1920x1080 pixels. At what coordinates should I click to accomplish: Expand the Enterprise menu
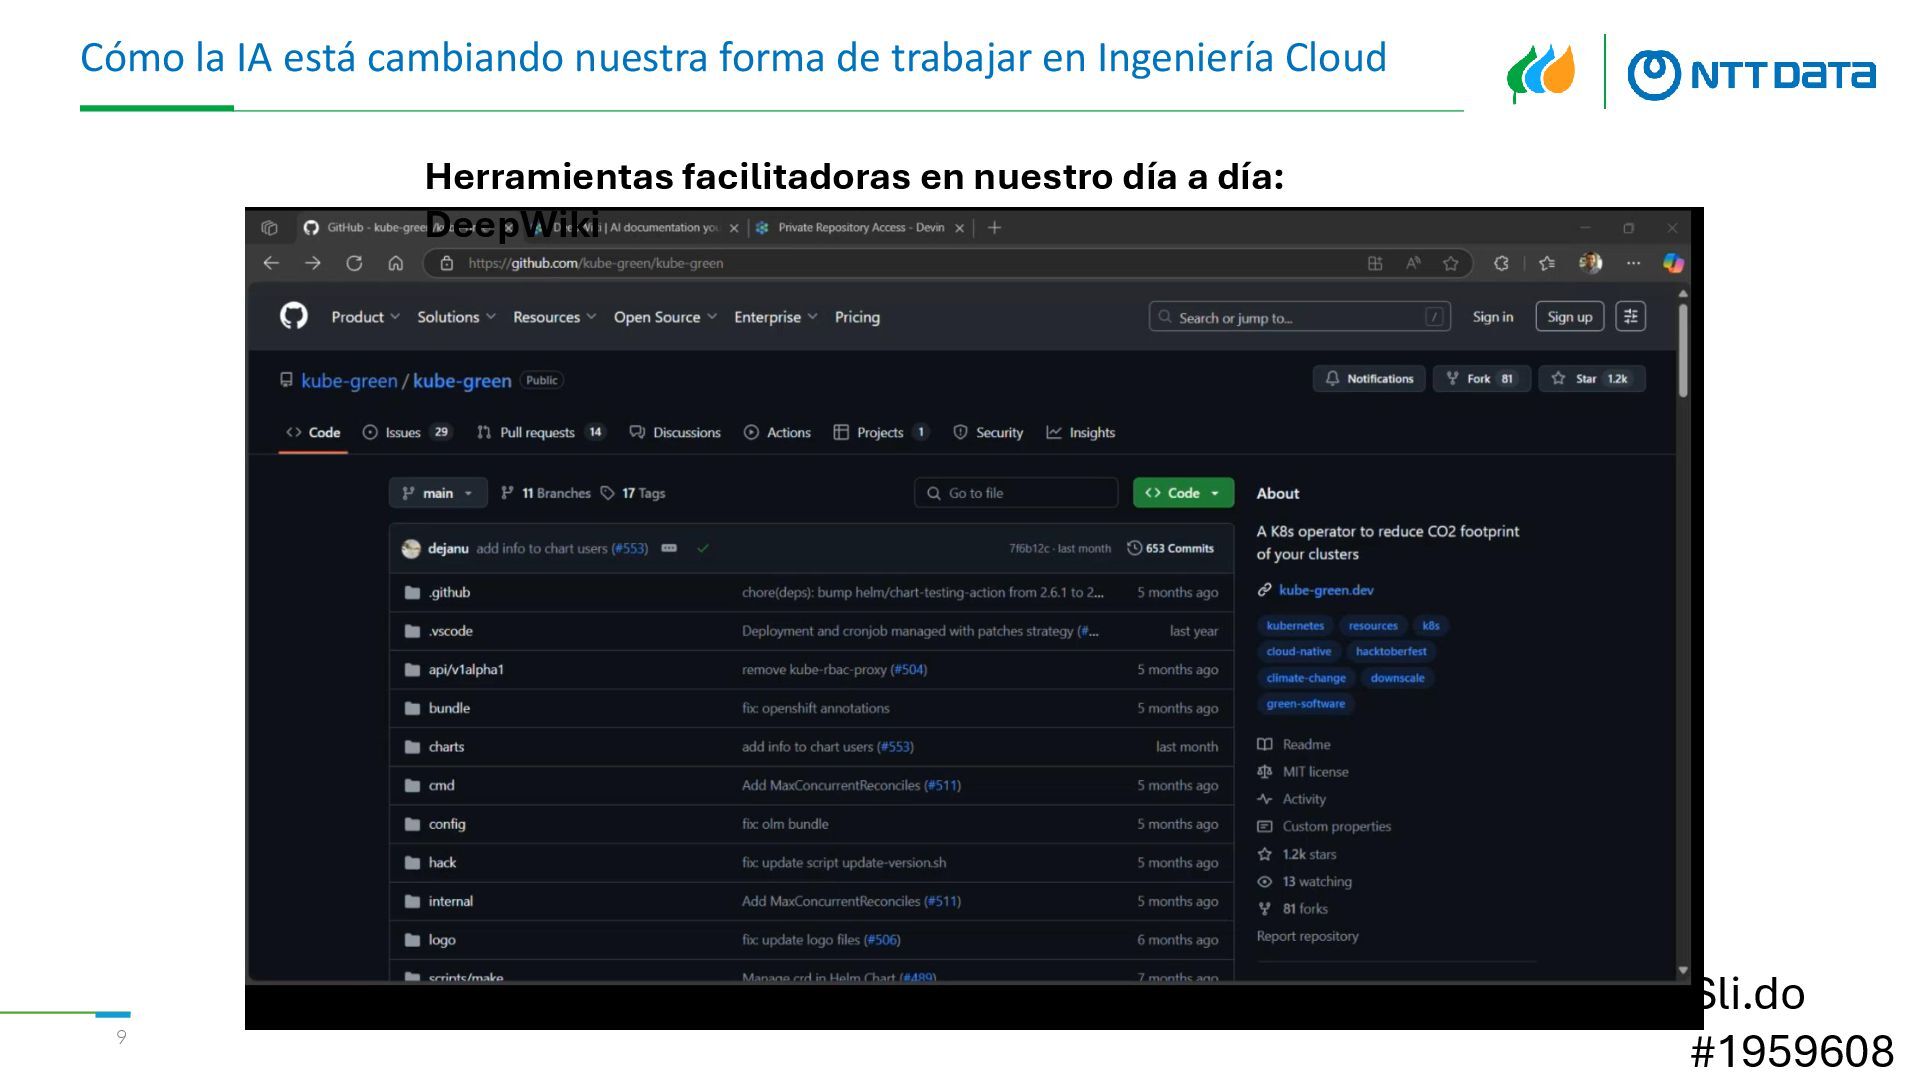click(x=775, y=317)
